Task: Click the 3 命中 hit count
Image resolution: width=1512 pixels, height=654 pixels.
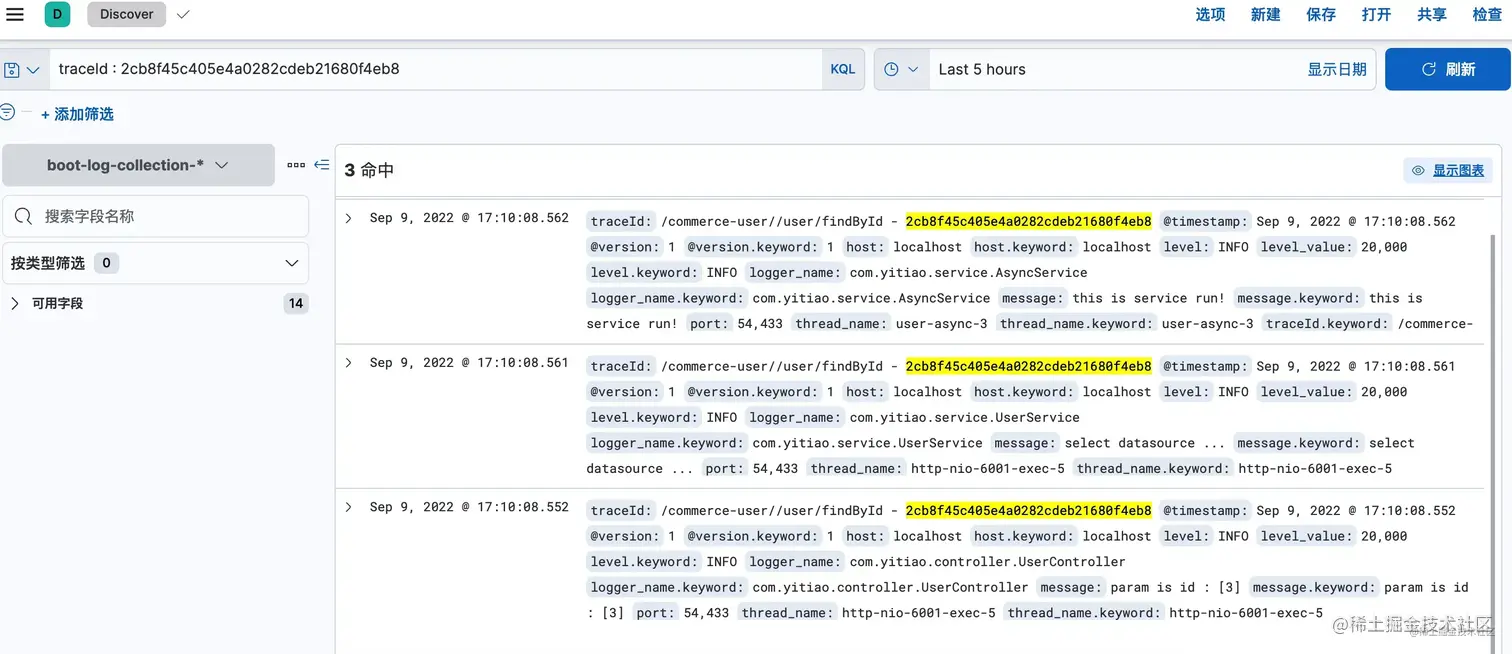Action: coord(369,170)
